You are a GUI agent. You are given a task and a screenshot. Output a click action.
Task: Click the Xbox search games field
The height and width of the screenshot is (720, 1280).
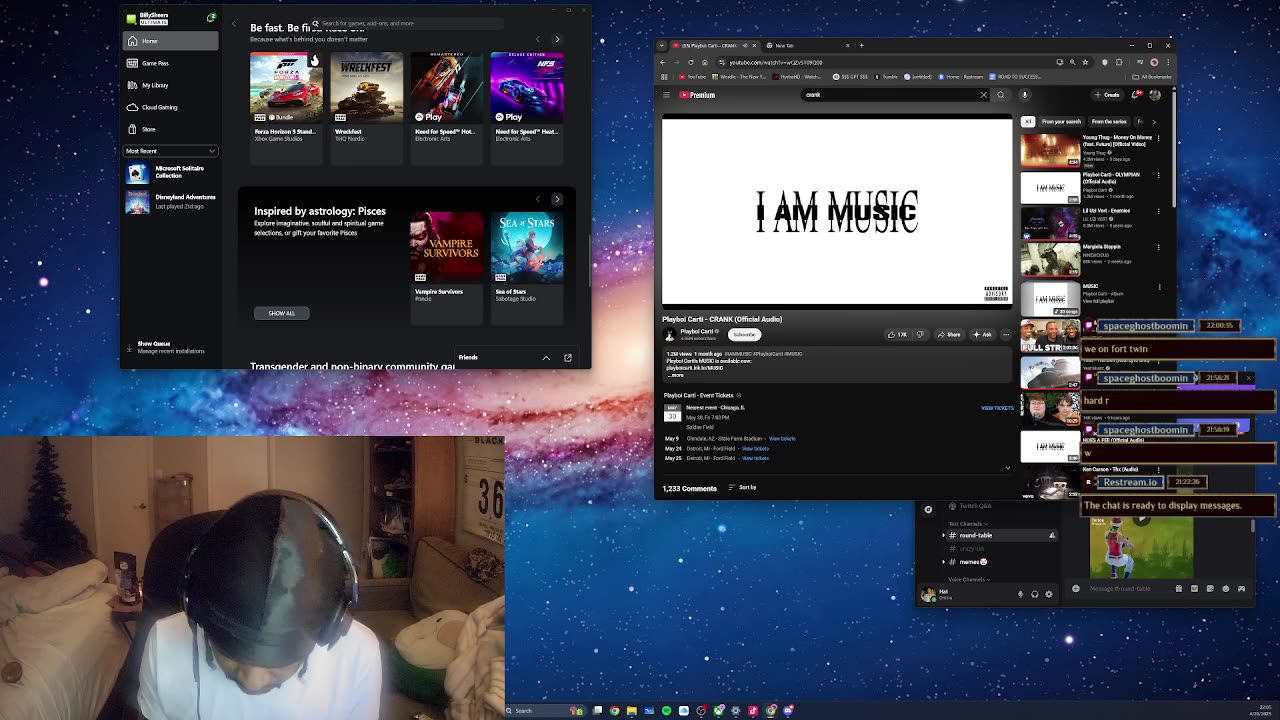pyautogui.click(x=405, y=23)
